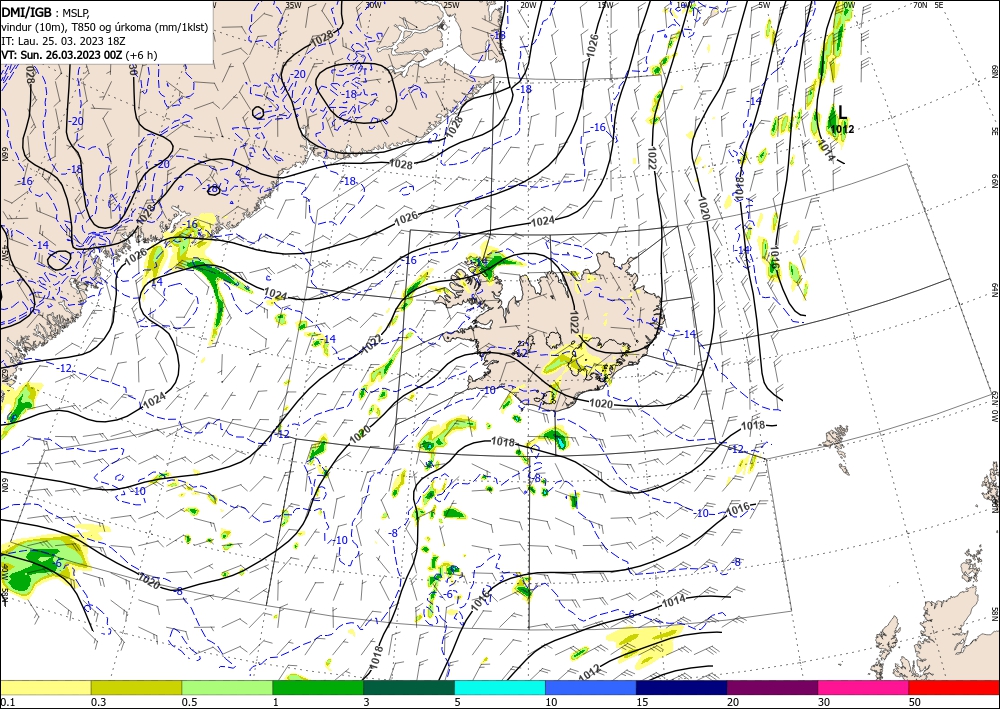Click the '70N 5E' corner label
The width and height of the screenshot is (1000, 709).
tap(928, 5)
